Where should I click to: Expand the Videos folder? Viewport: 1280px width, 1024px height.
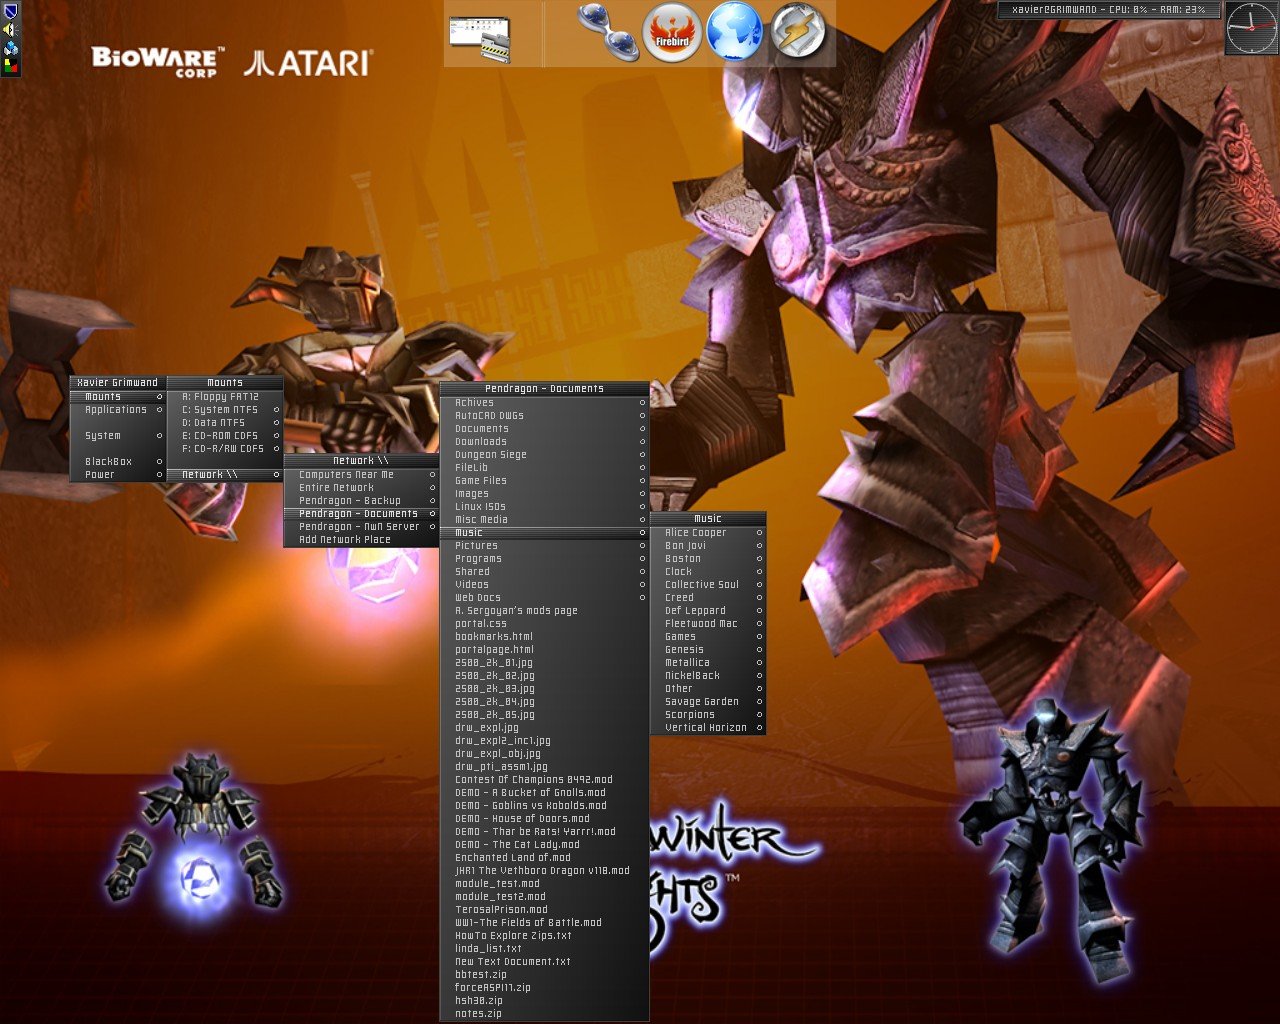544,585
